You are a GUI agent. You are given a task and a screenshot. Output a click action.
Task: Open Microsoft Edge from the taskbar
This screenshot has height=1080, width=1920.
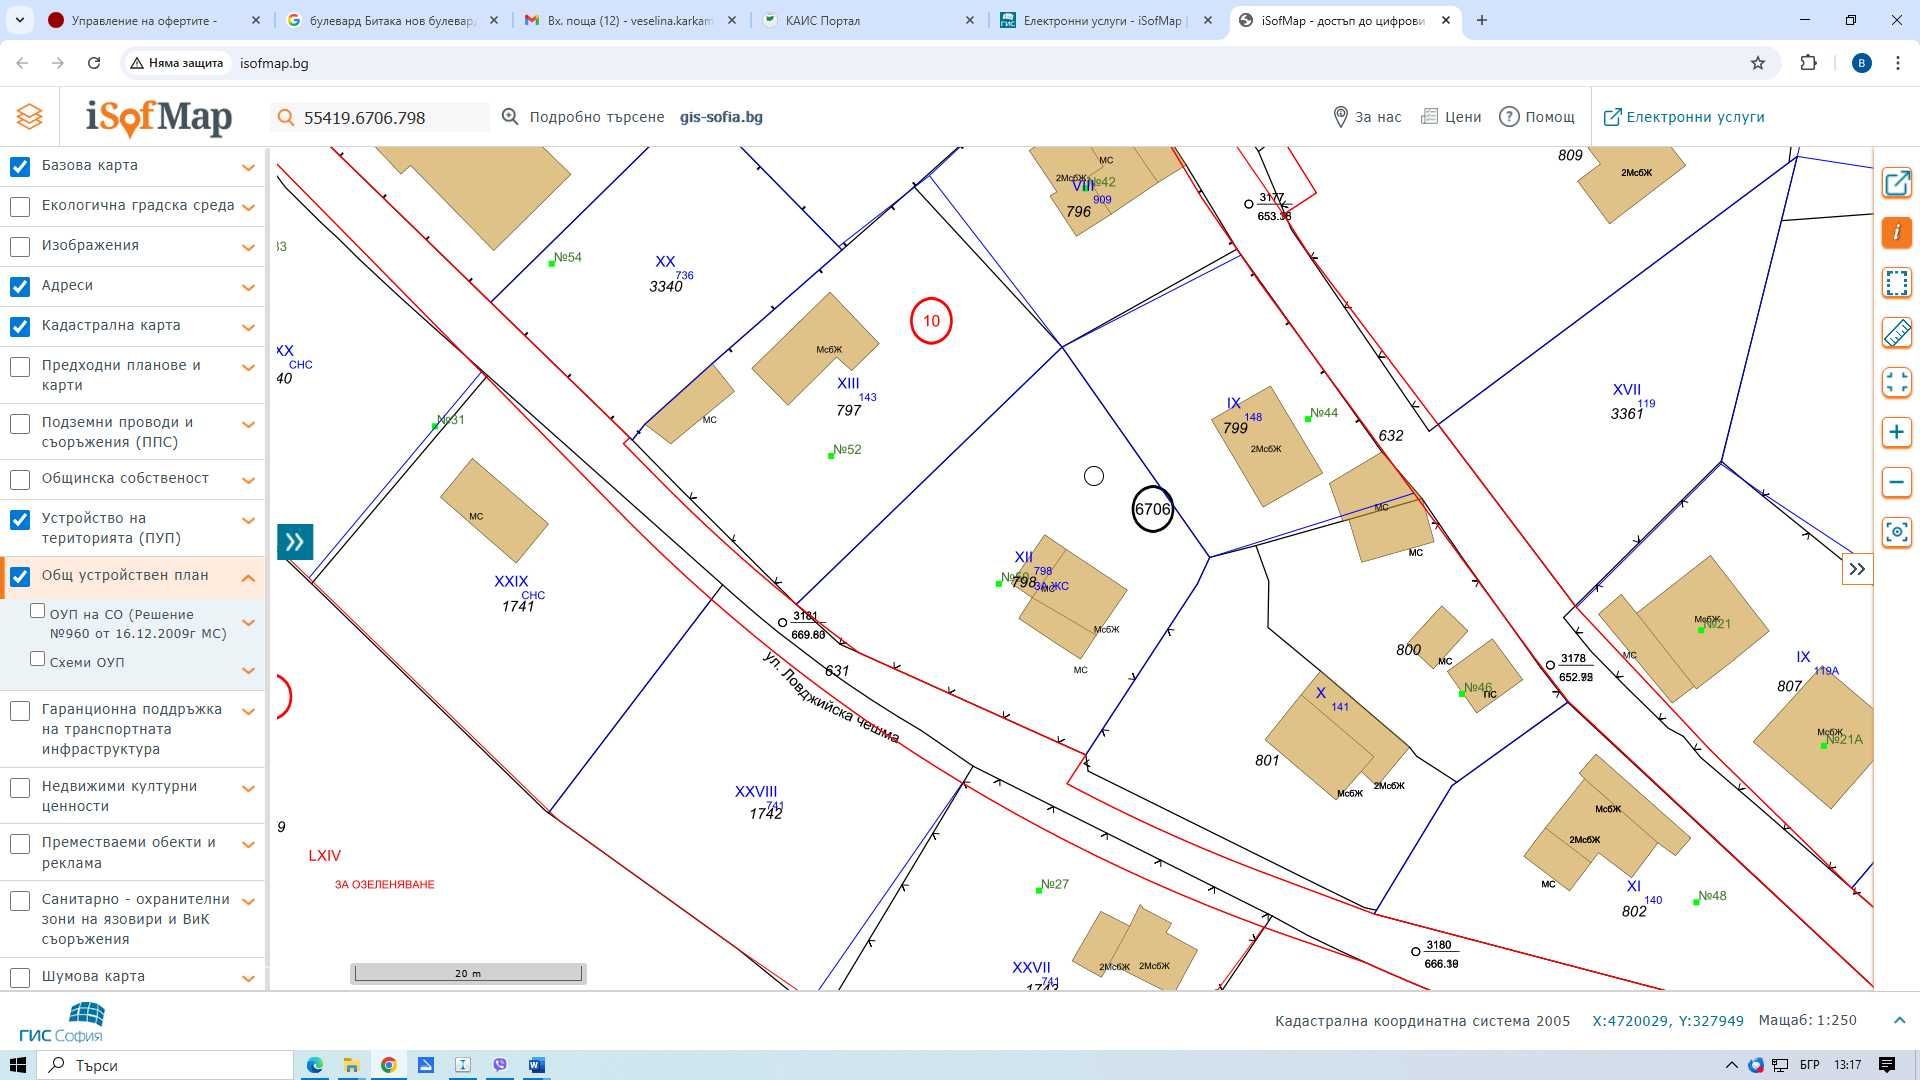coord(315,1065)
